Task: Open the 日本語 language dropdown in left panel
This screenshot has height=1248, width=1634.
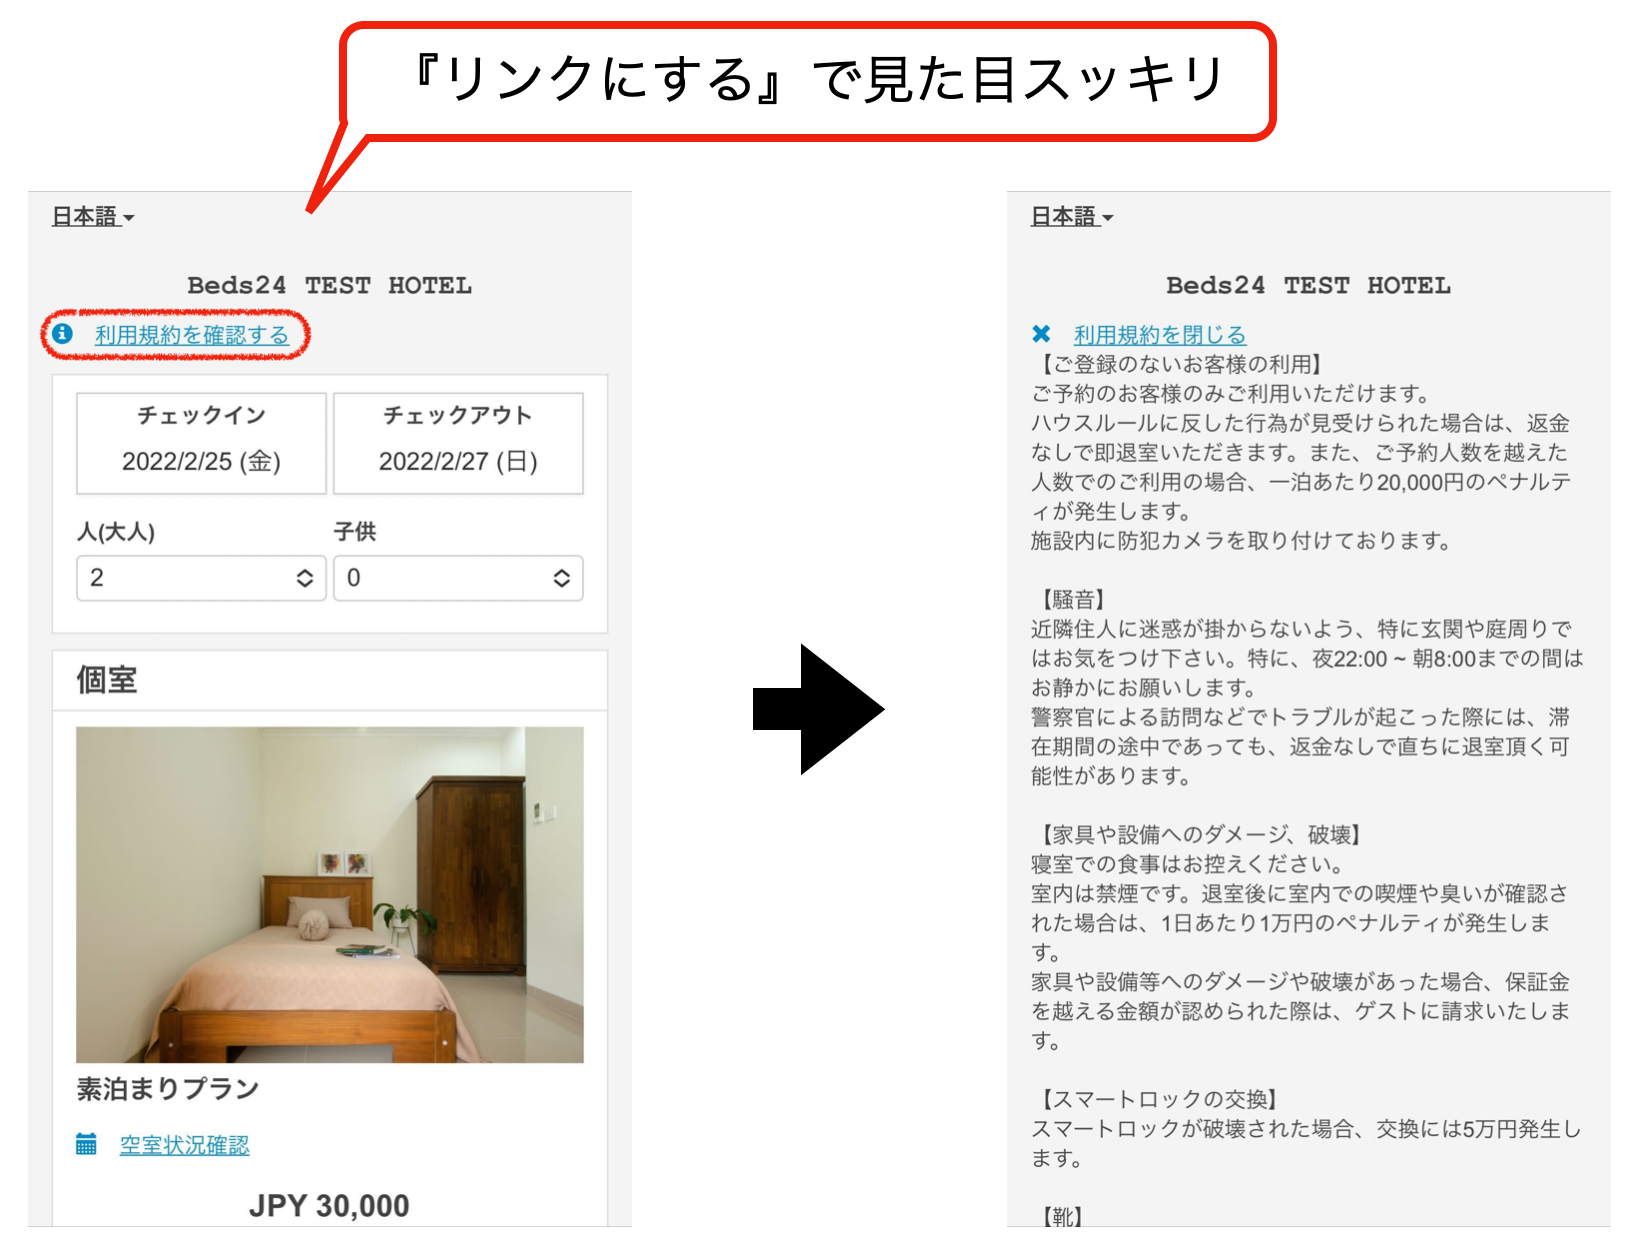Action: (93, 216)
